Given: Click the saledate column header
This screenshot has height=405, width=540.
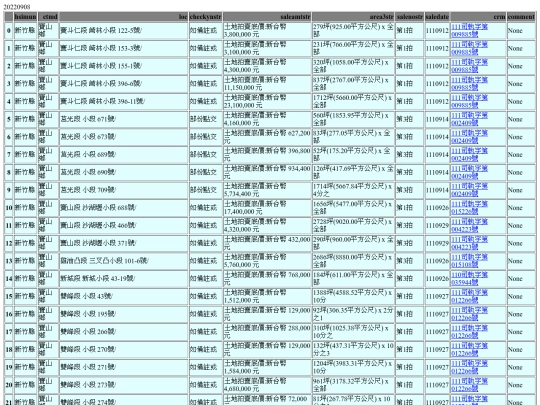Looking at the screenshot, I should 437,17.
